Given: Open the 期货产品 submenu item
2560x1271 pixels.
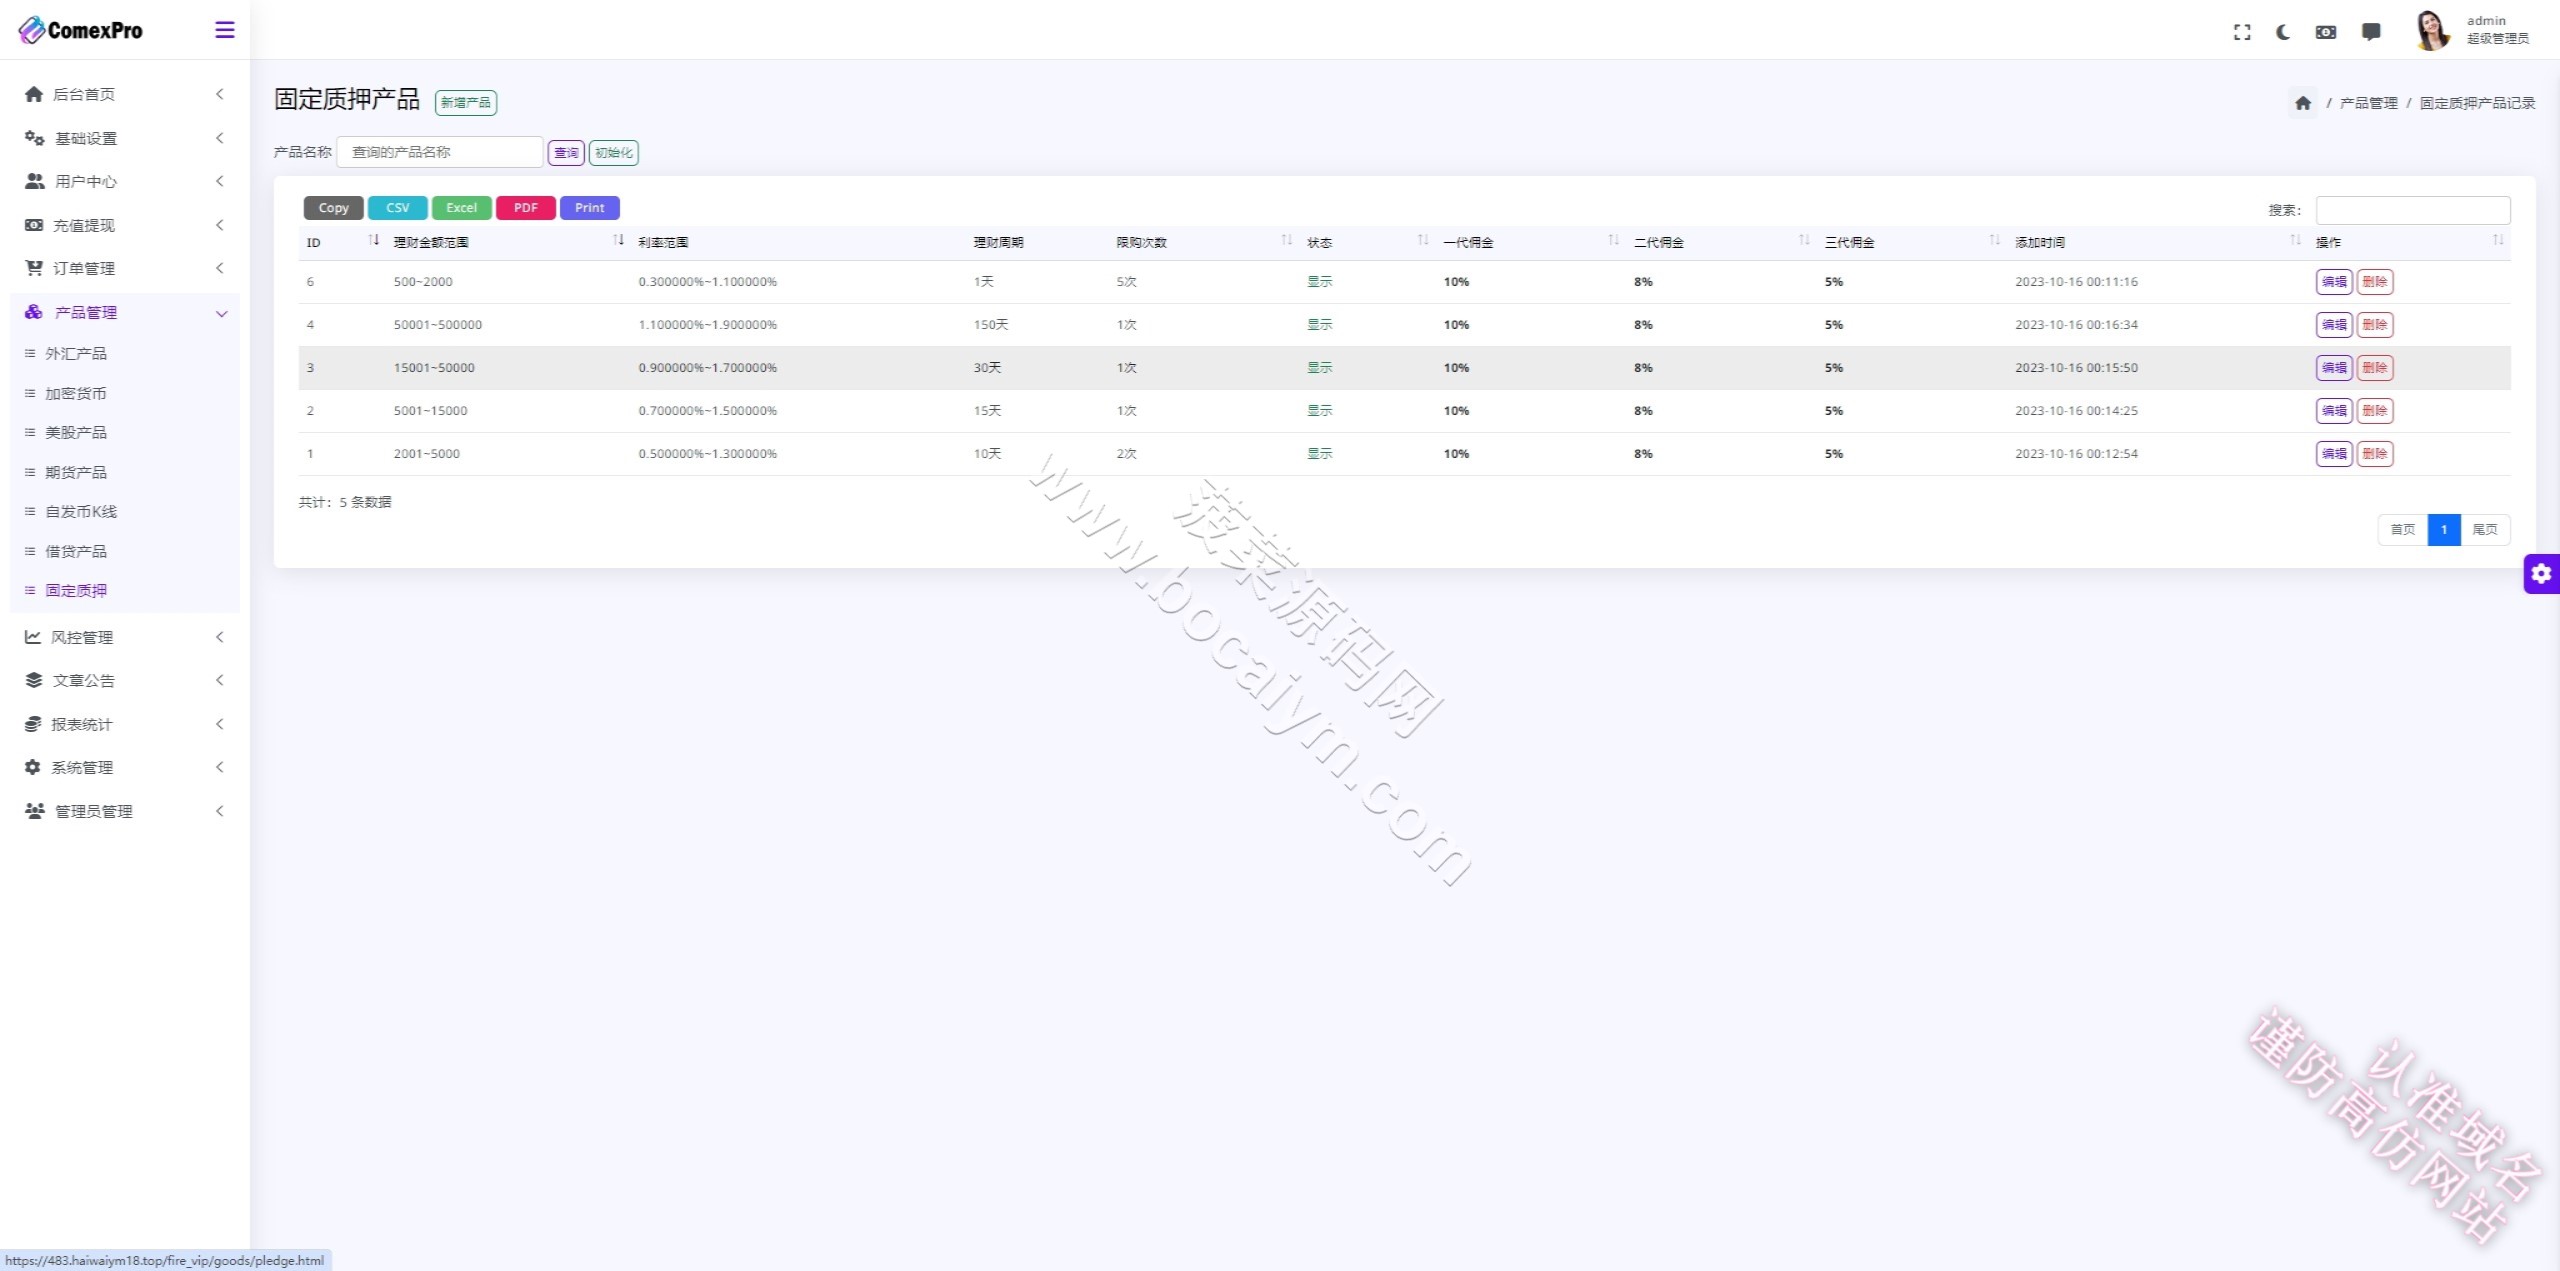Looking at the screenshot, I should (x=76, y=472).
